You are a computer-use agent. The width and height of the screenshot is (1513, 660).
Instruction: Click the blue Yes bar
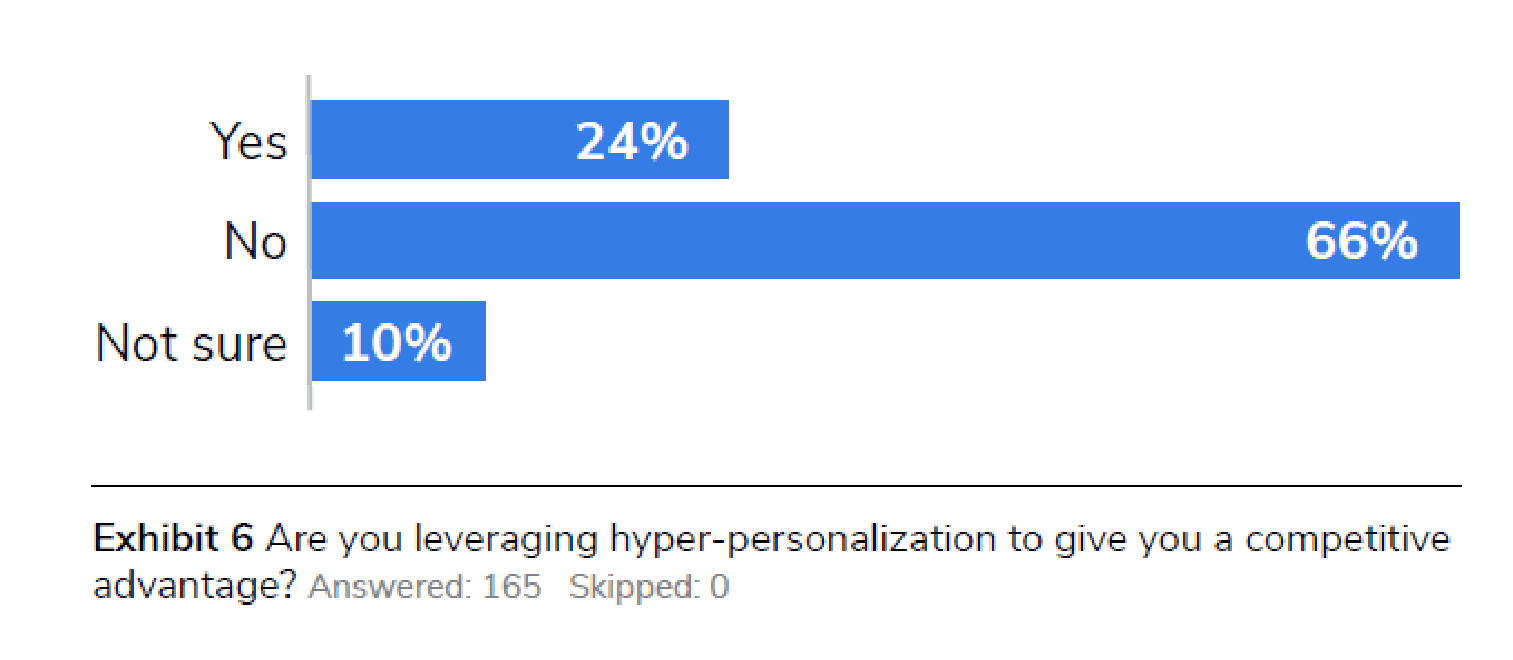[x=520, y=140]
